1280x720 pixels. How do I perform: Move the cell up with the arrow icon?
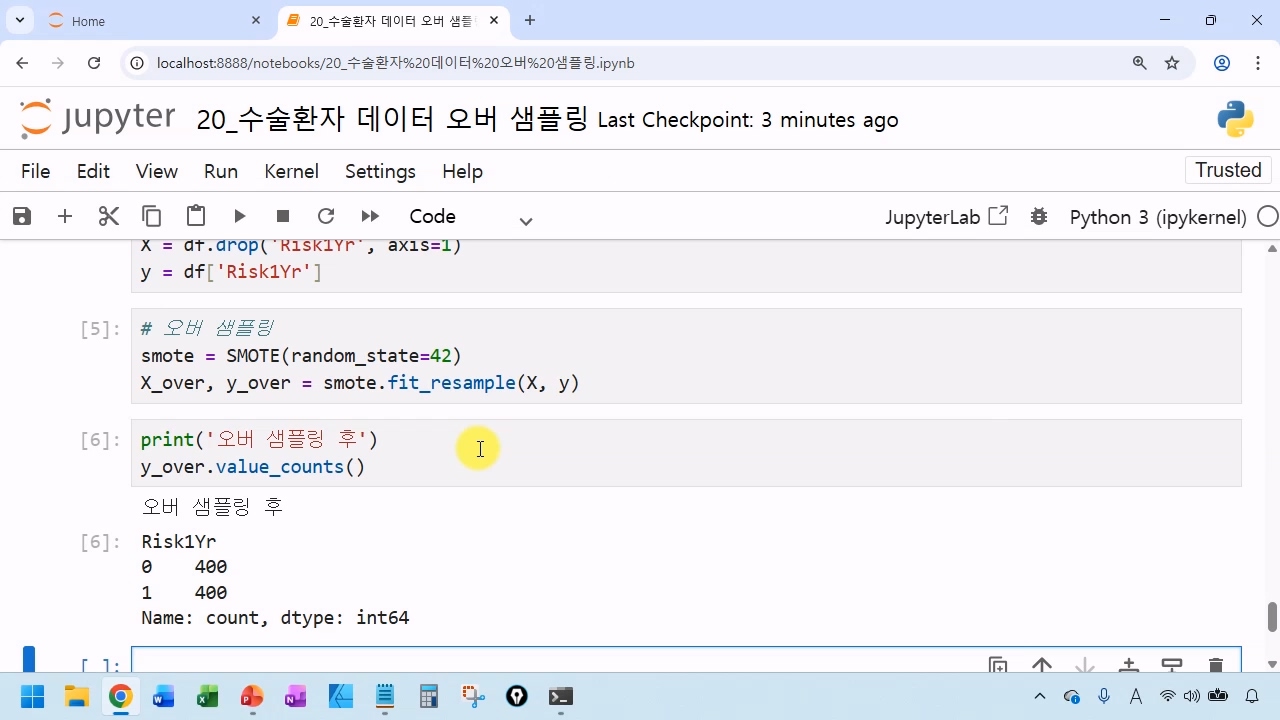pyautogui.click(x=1042, y=665)
